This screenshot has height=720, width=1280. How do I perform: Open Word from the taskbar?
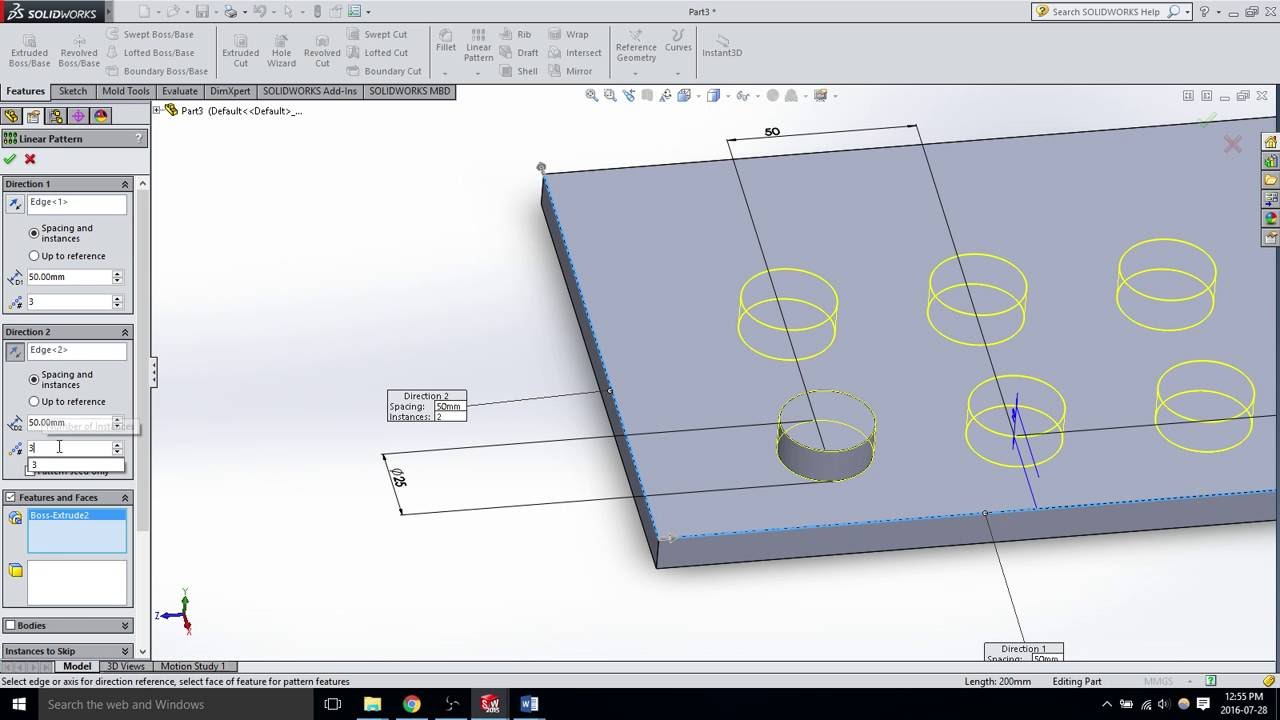click(x=529, y=704)
